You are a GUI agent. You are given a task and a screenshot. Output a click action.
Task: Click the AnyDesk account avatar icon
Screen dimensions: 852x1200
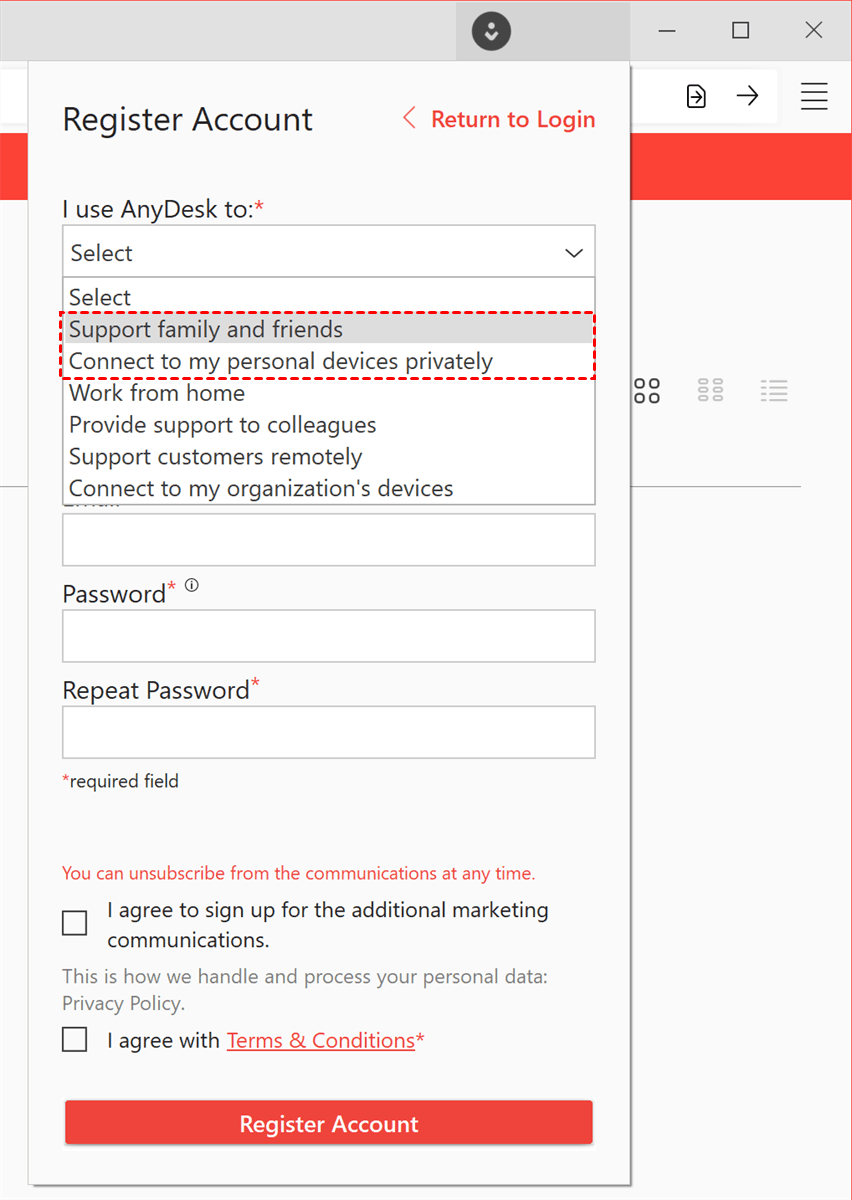pos(491,31)
